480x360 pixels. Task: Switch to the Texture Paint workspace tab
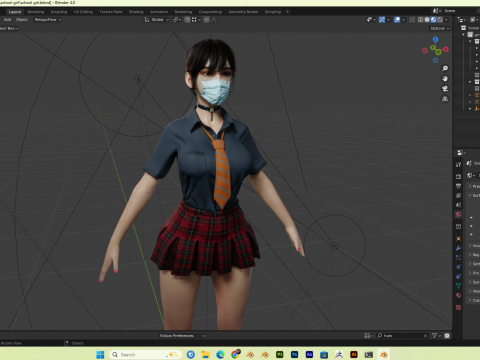tap(111, 12)
